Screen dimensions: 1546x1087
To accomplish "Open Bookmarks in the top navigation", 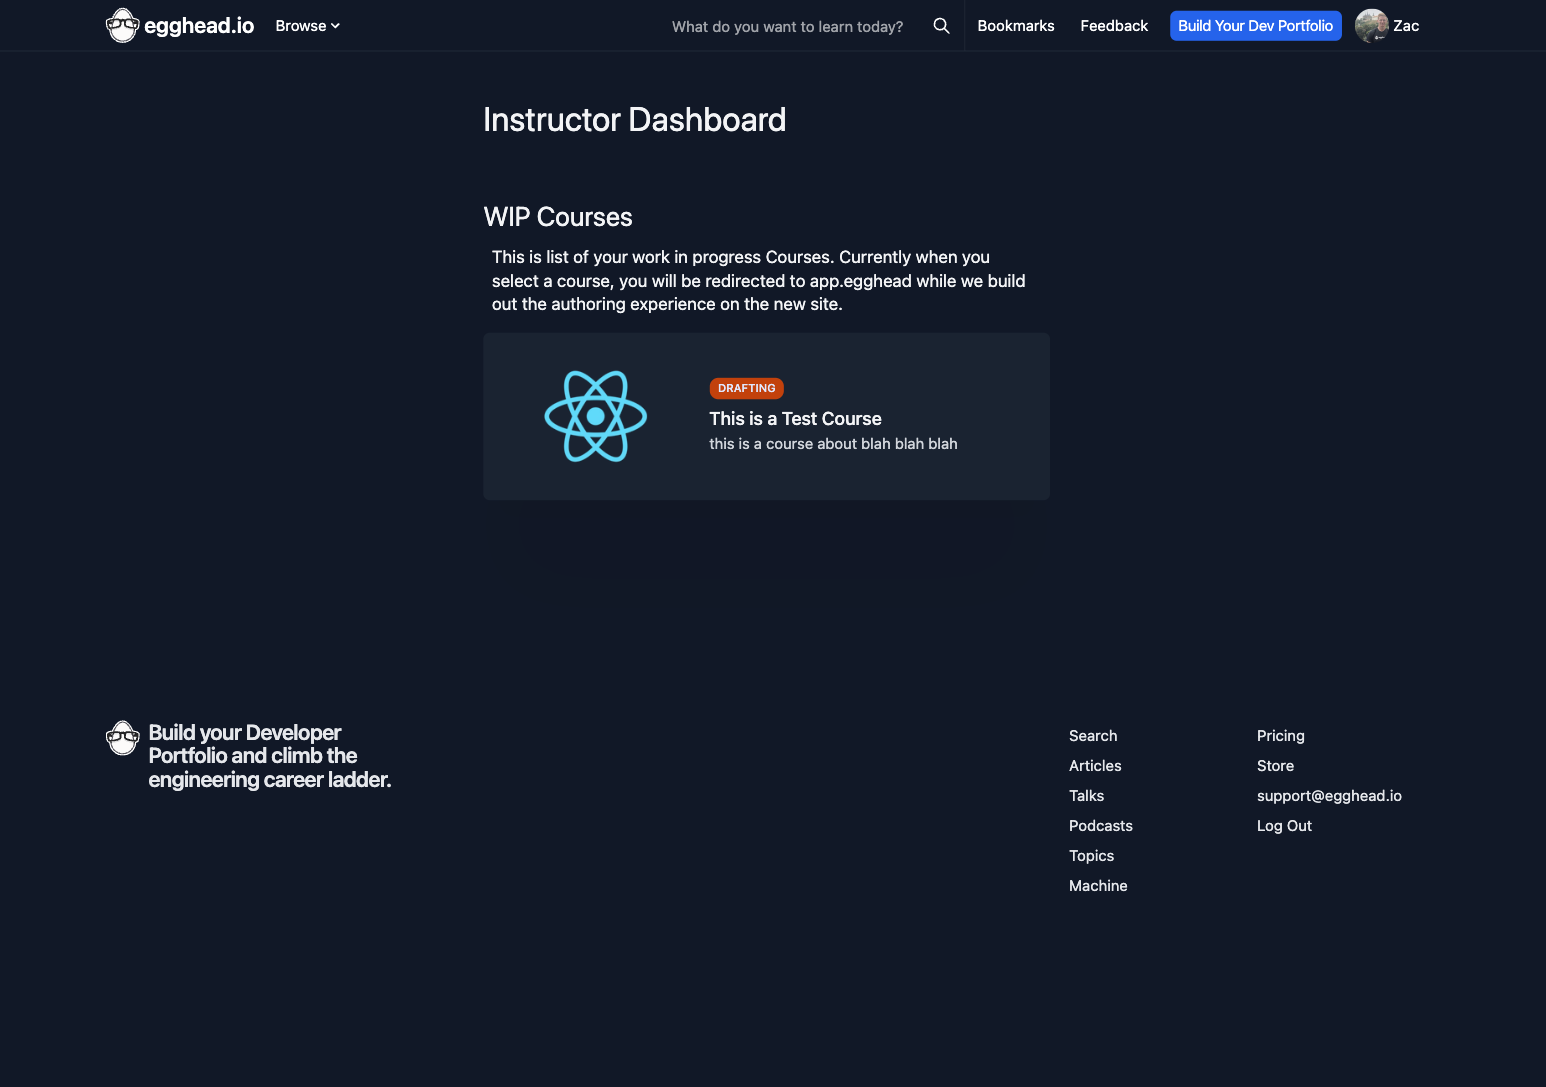I will pyautogui.click(x=1016, y=26).
